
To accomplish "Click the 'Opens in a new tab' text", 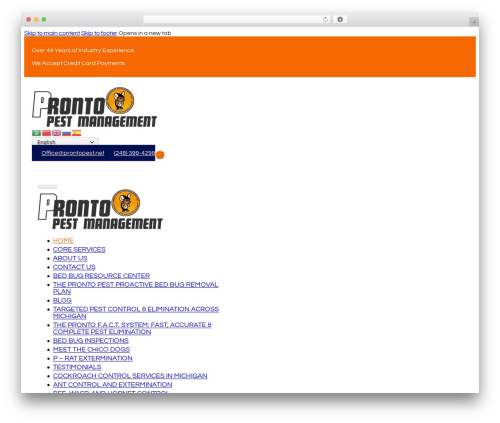I will point(145,33).
